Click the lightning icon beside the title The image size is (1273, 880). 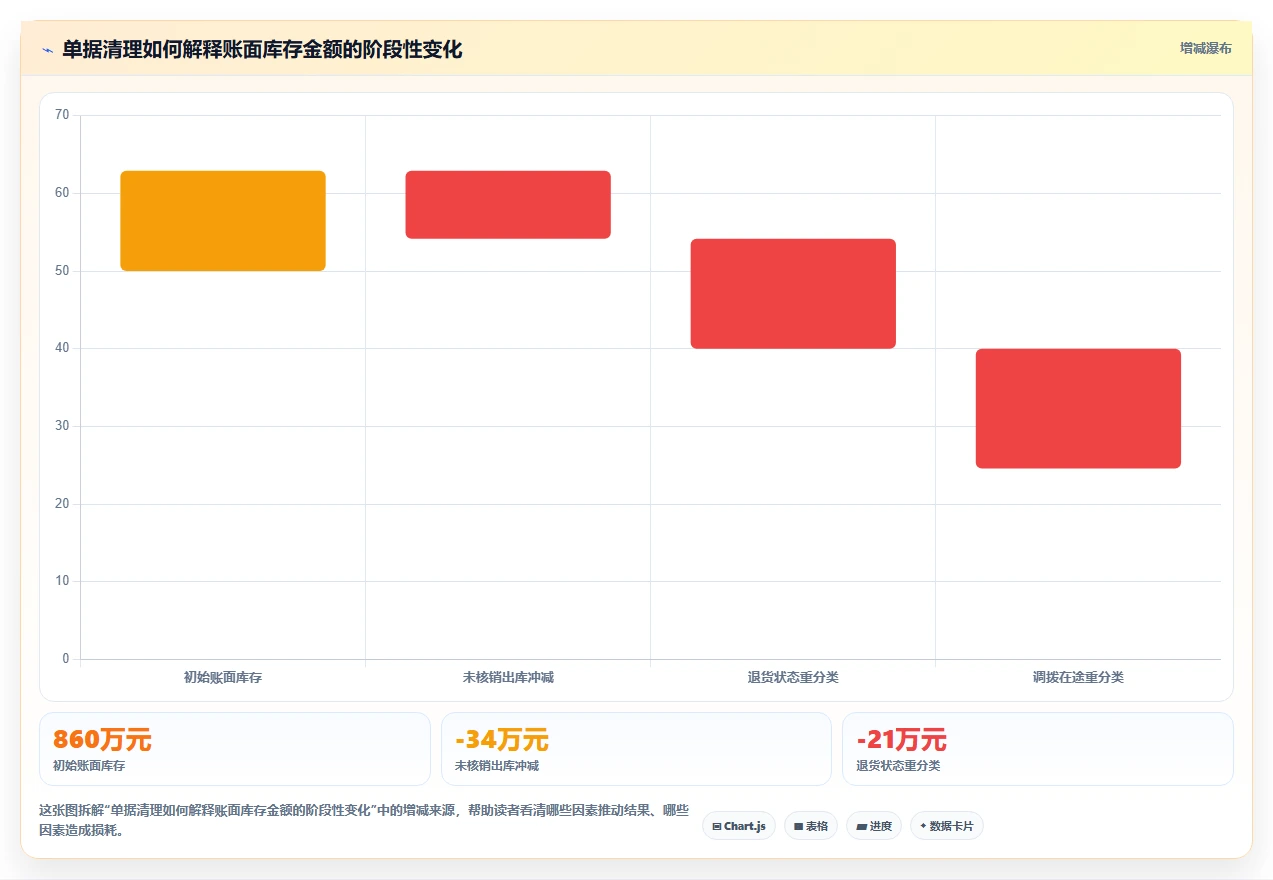tap(47, 50)
